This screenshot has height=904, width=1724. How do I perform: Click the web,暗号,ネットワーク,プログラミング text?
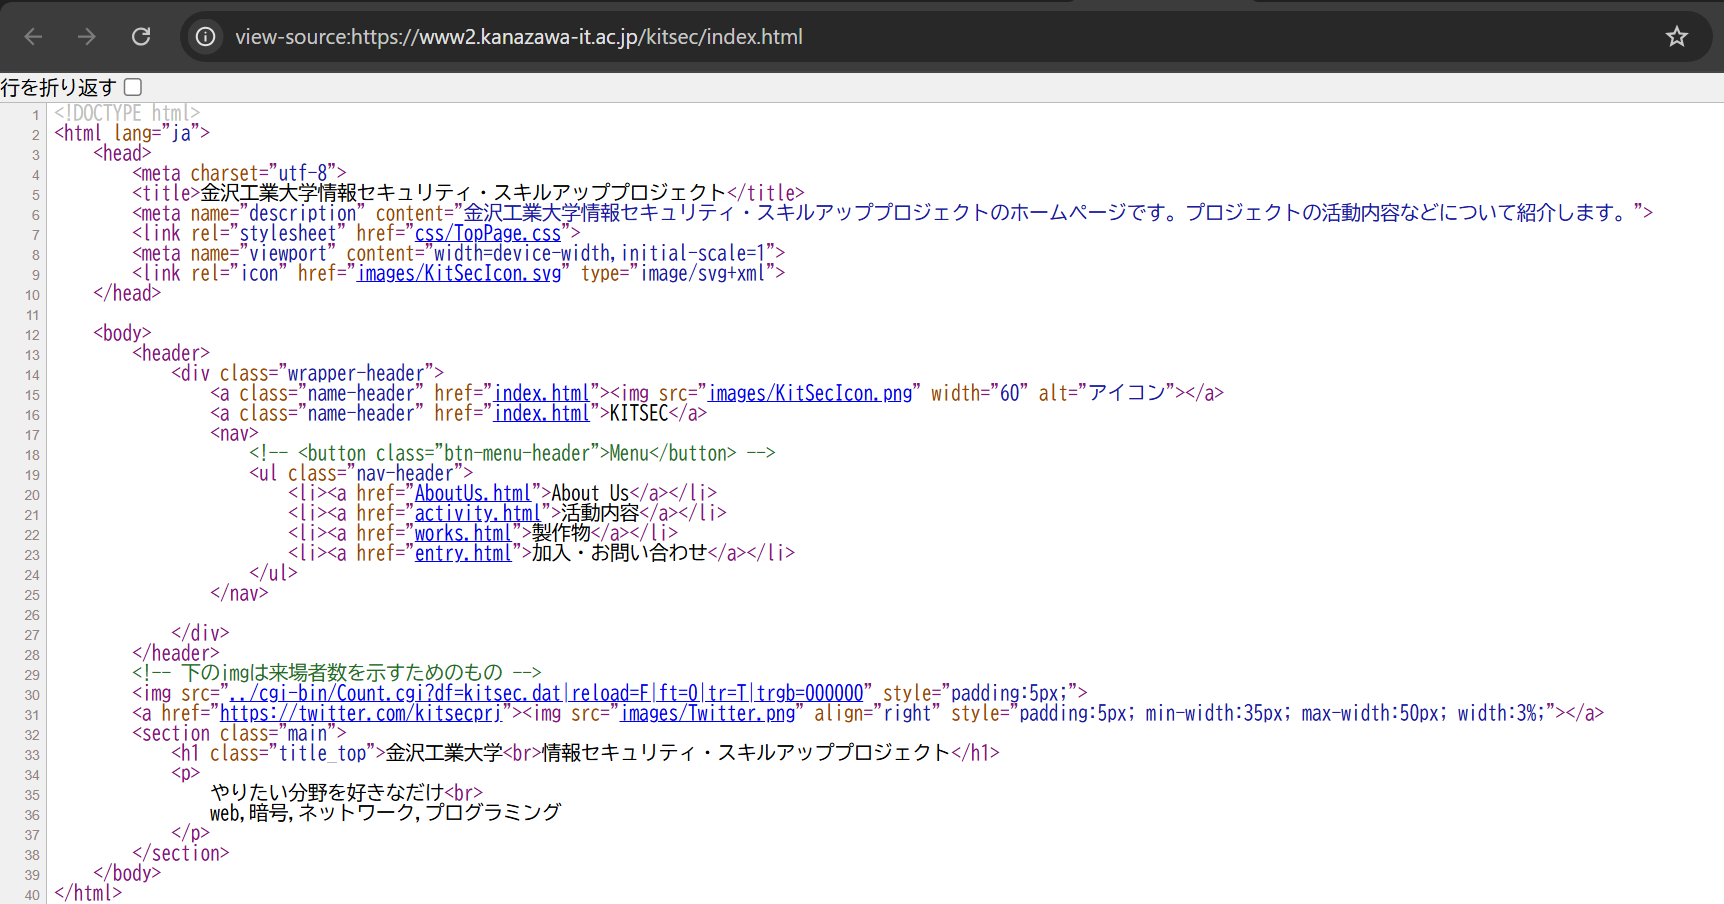click(x=385, y=813)
